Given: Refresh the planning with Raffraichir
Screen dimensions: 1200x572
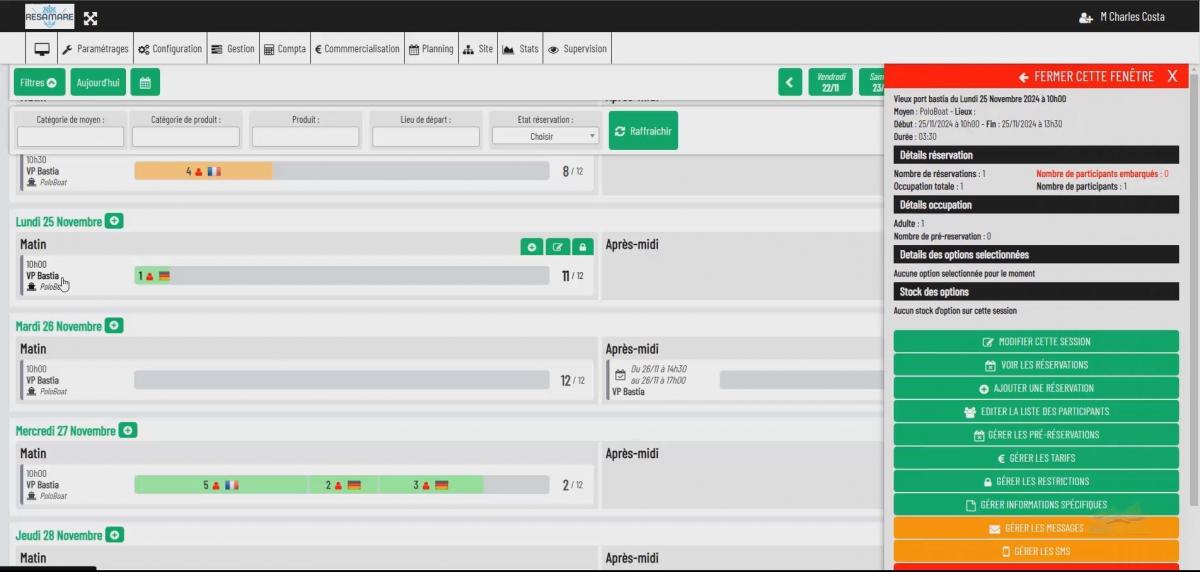Looking at the screenshot, I should click(643, 131).
